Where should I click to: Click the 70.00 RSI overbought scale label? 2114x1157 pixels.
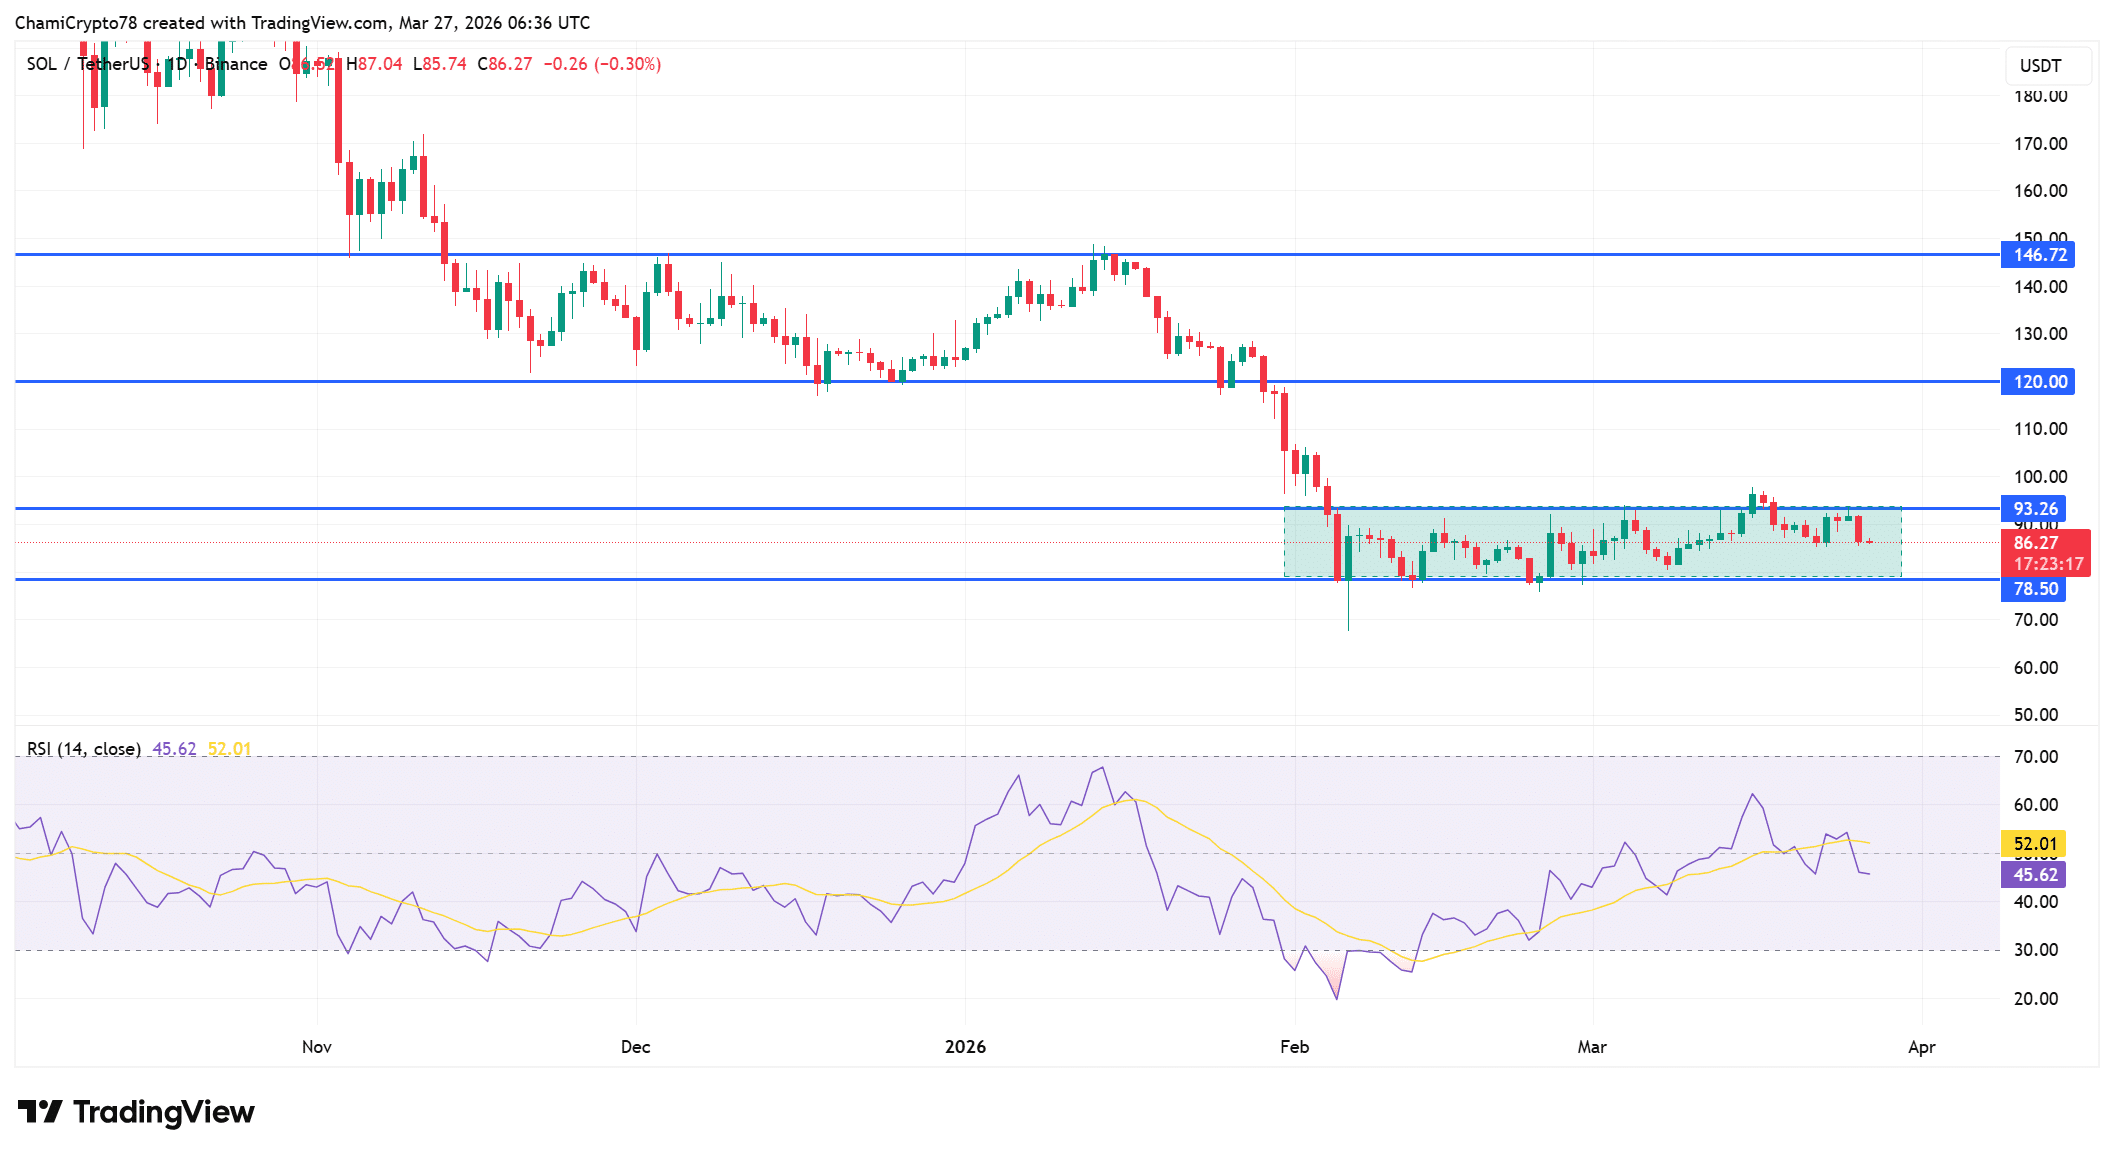pyautogui.click(x=2036, y=757)
